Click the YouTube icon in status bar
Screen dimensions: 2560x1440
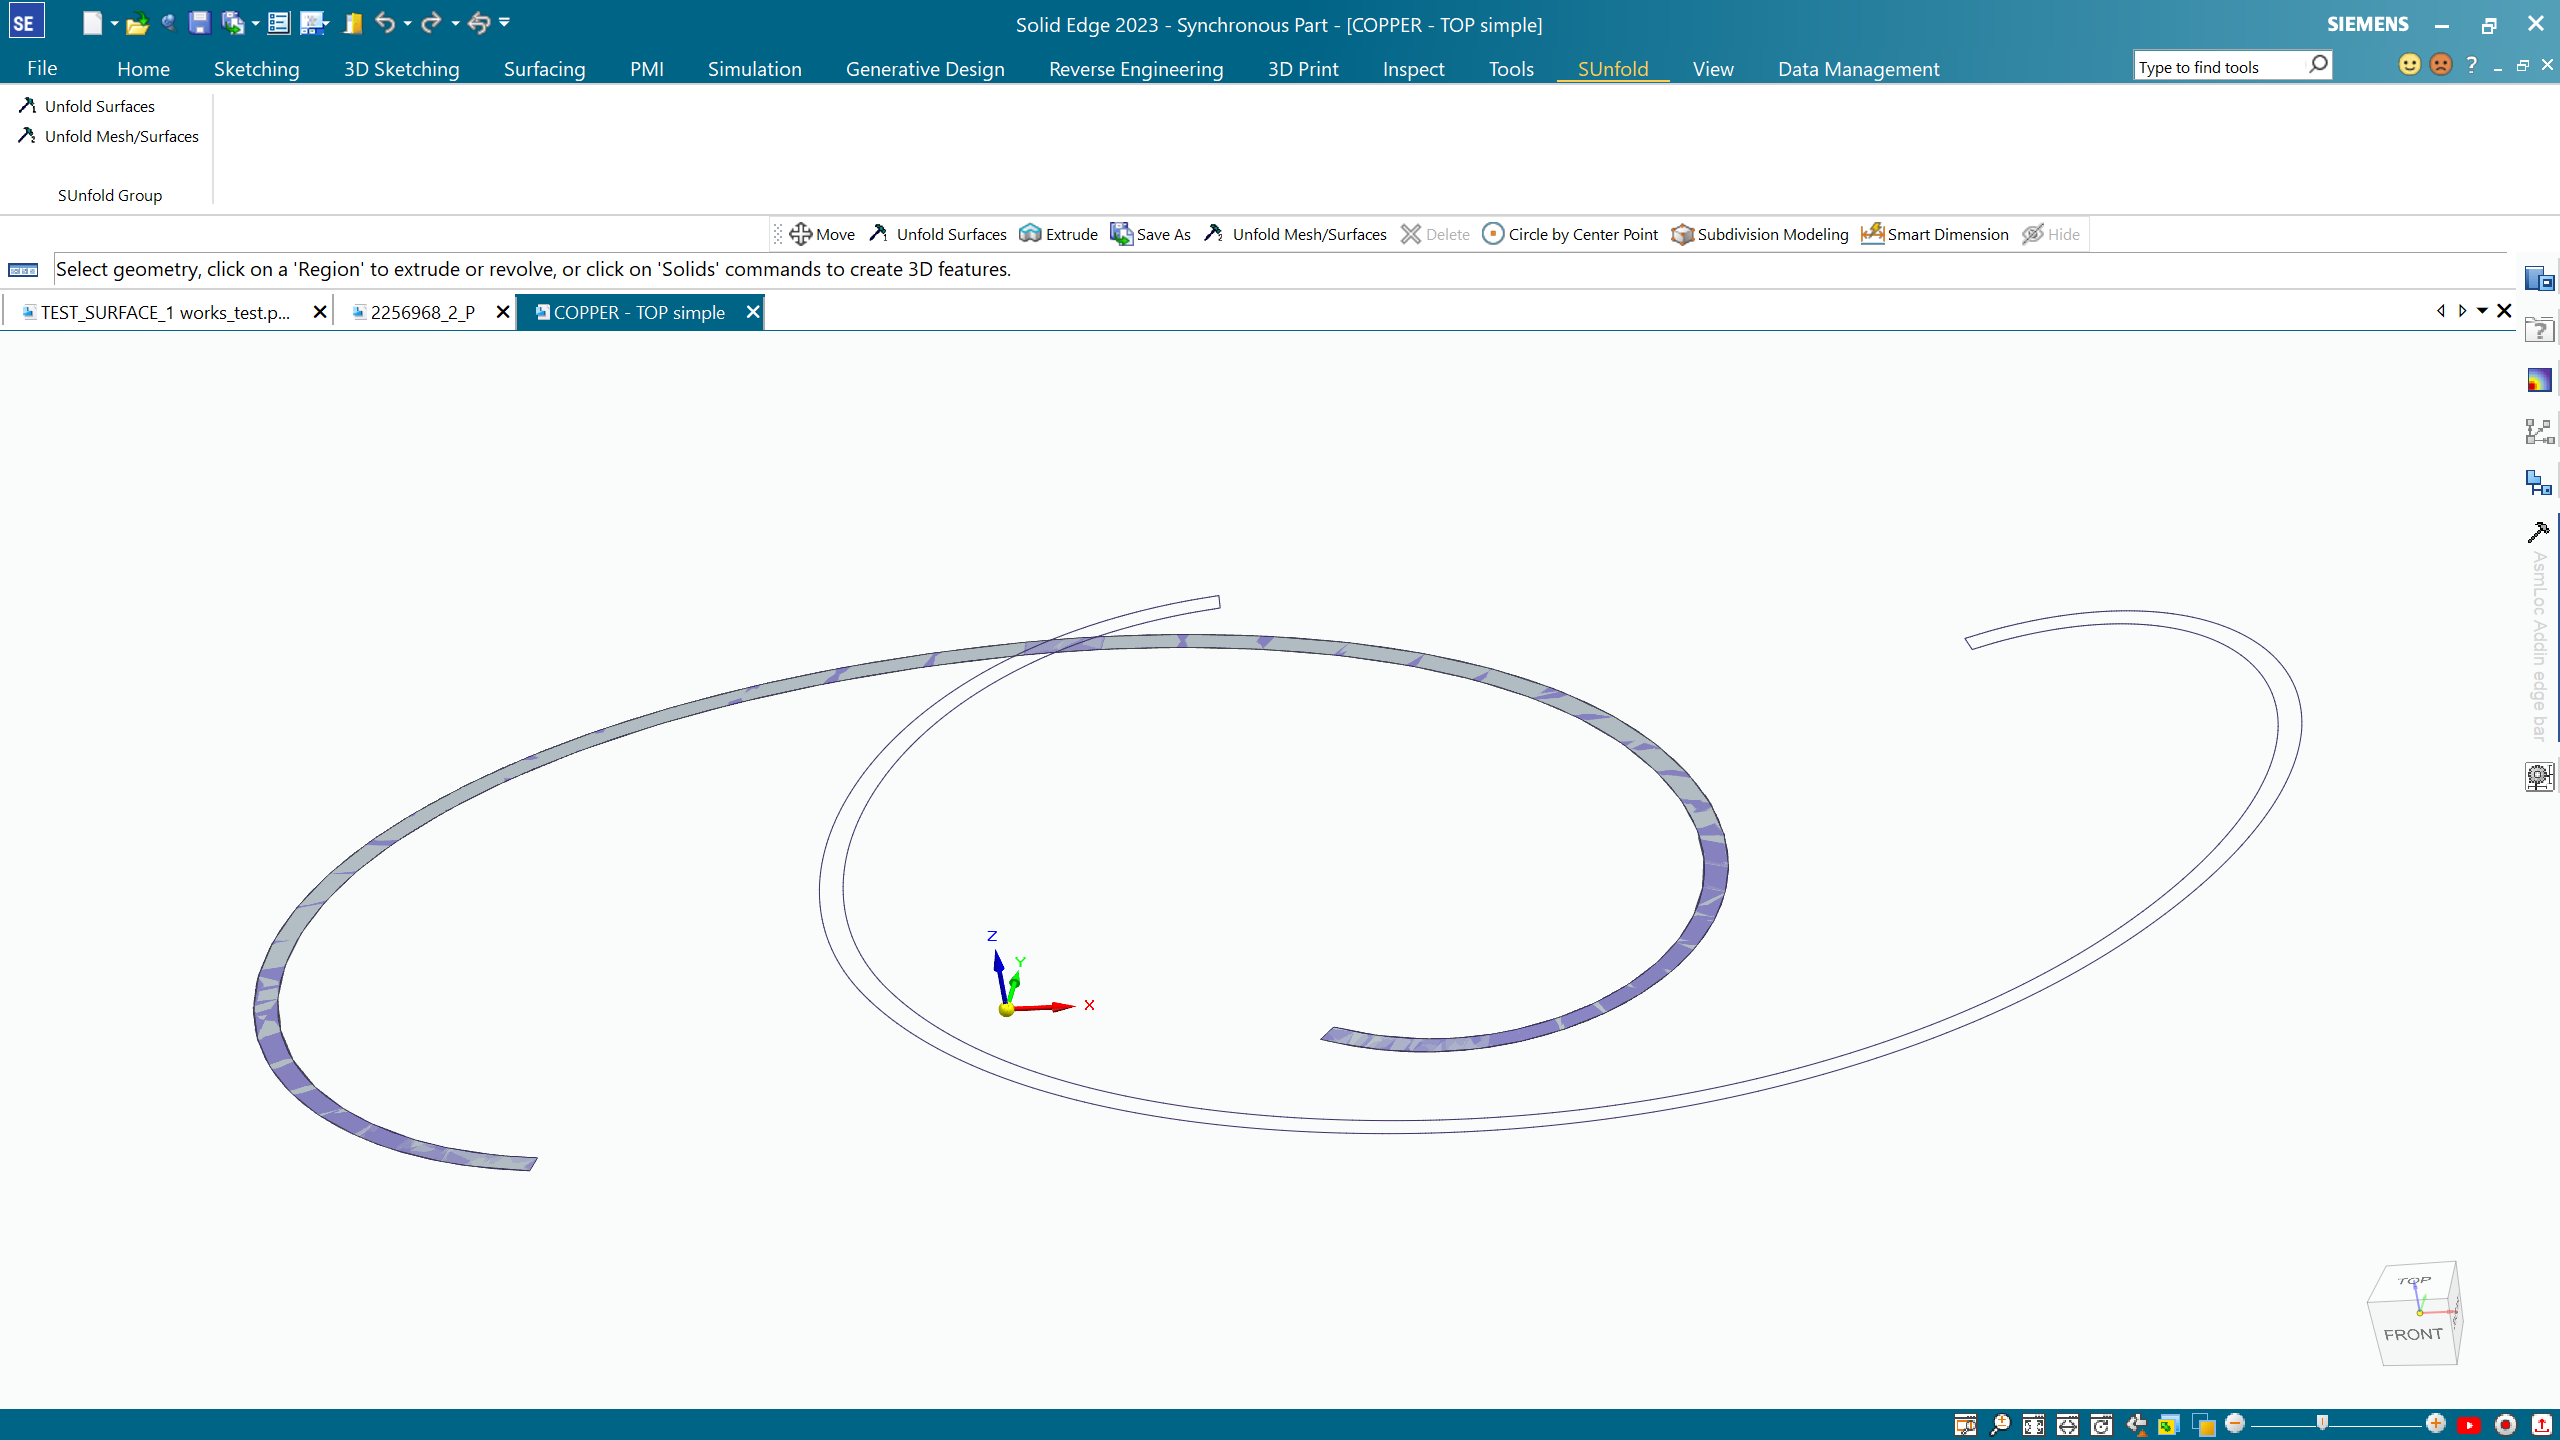coord(2469,1425)
